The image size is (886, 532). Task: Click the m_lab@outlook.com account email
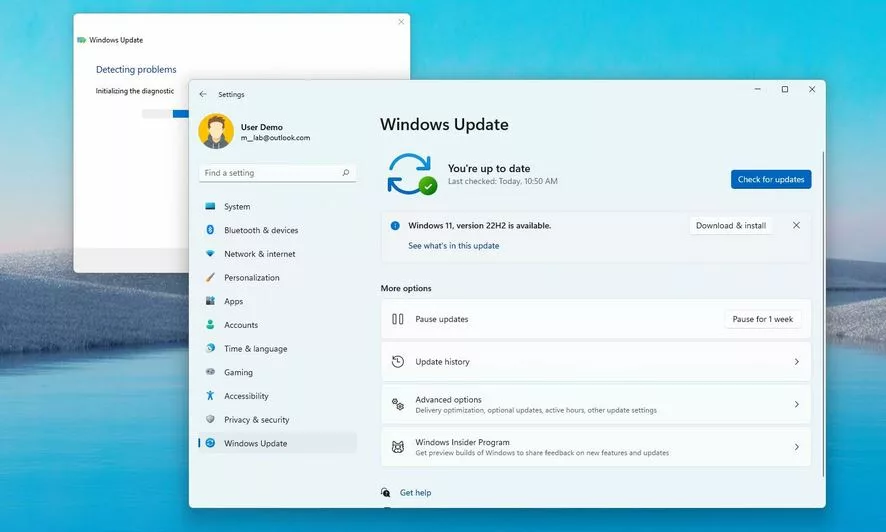275,138
